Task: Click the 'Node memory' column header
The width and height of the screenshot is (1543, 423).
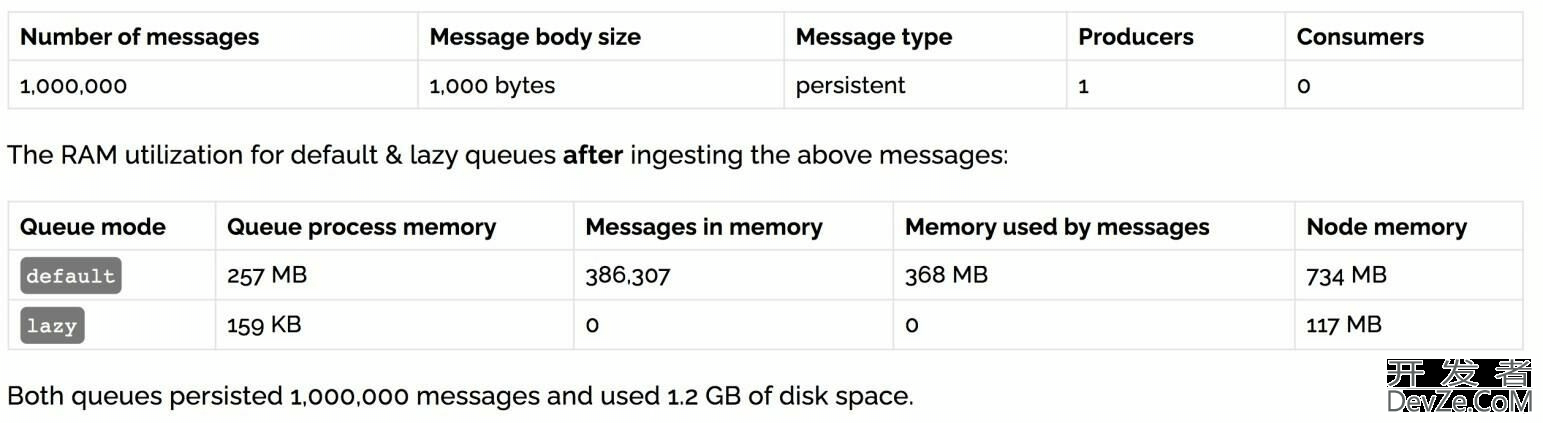Action: 1387,227
